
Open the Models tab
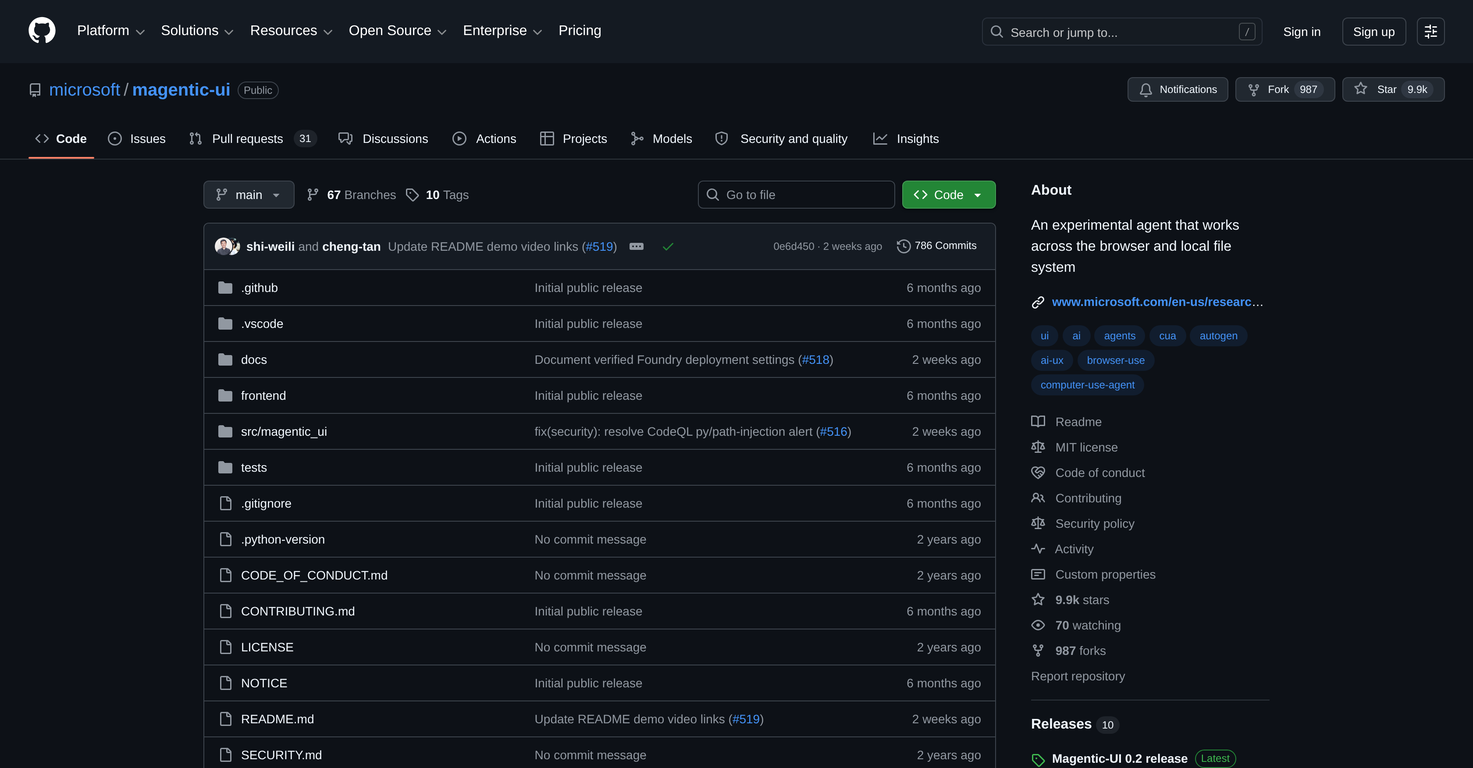coord(661,139)
